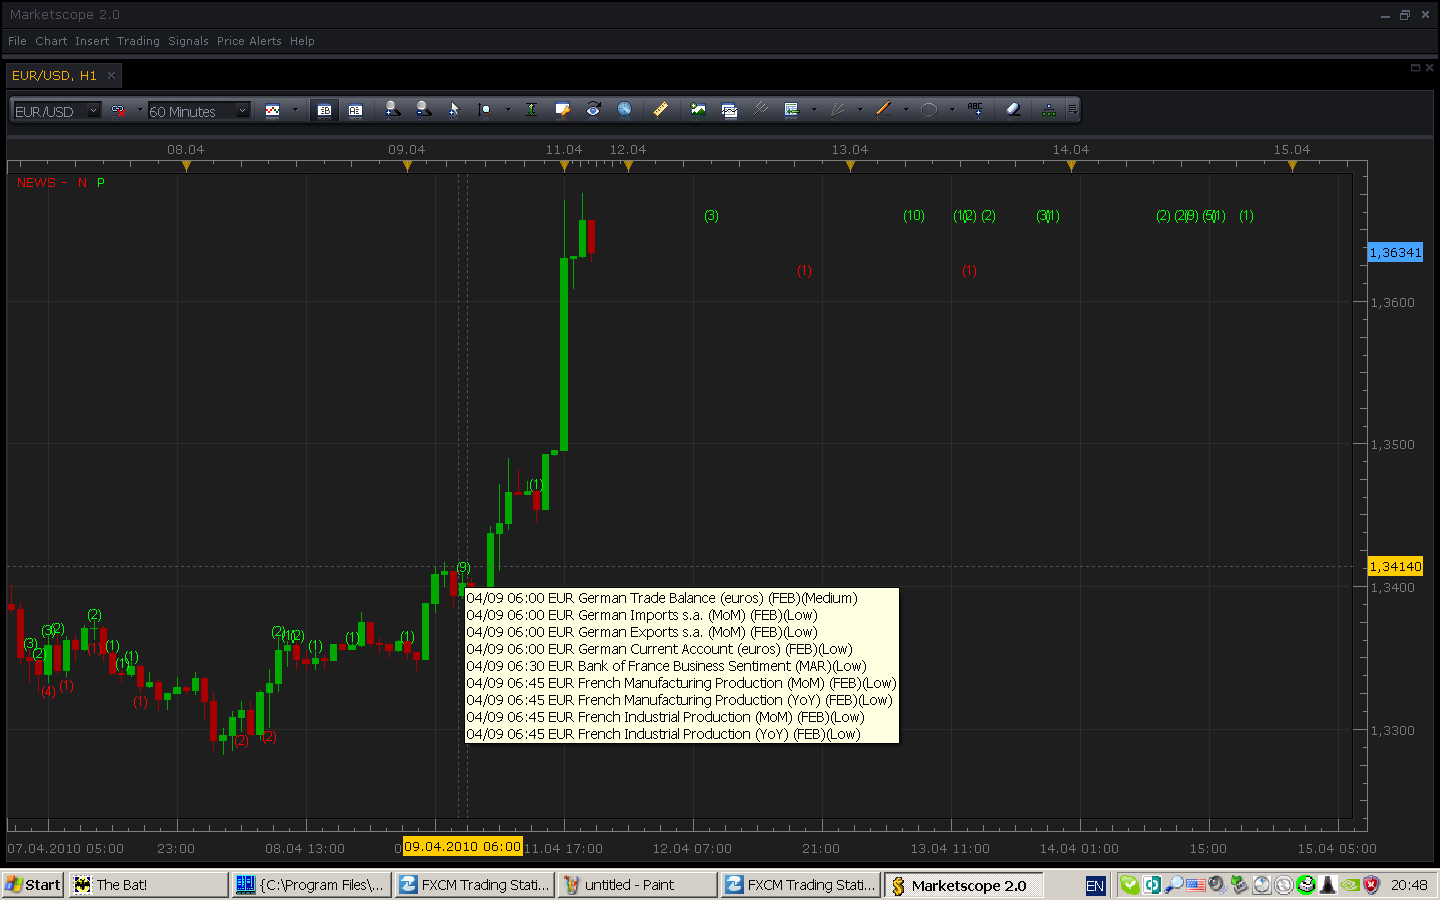The width and height of the screenshot is (1440, 900).
Task: Click the NVIDIA tray icon
Action: [x=1349, y=885]
